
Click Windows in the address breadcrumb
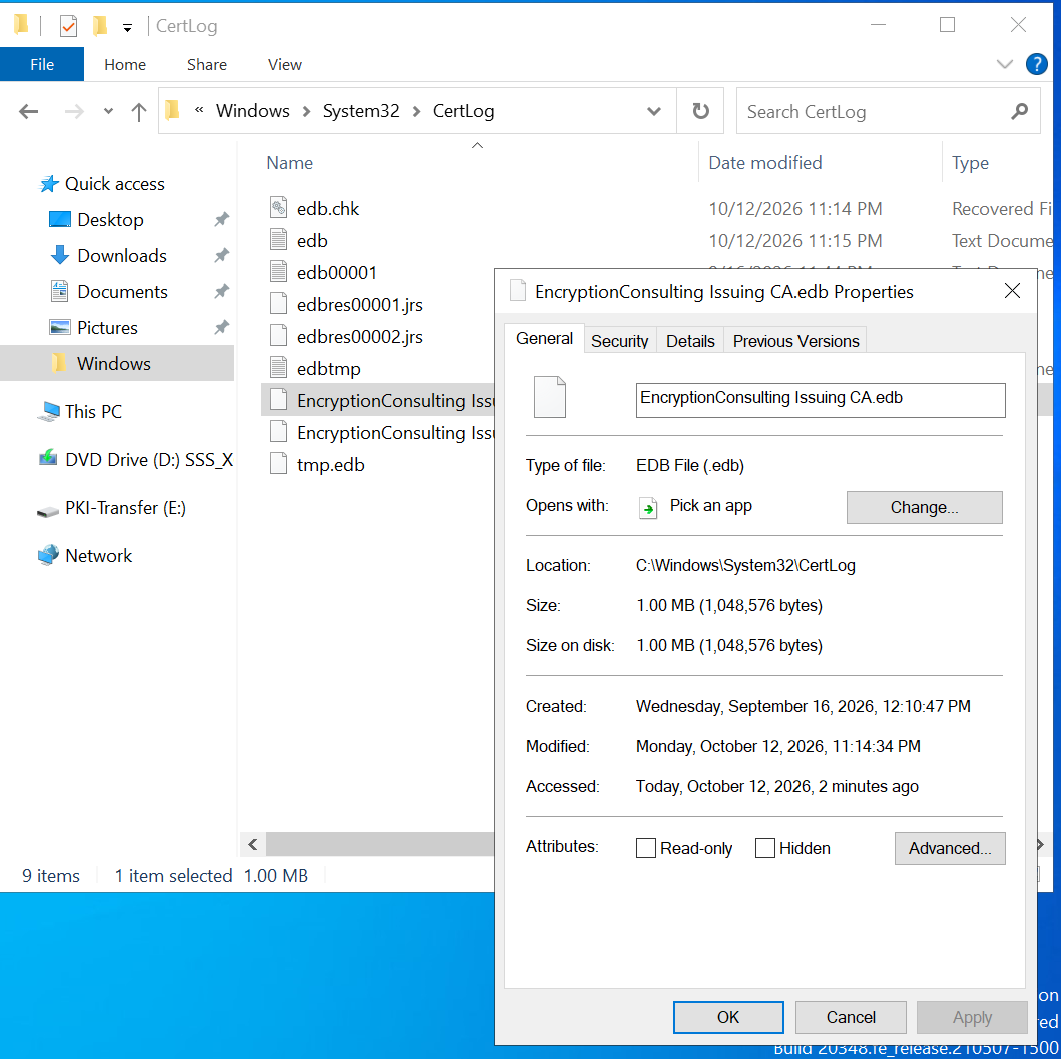[252, 111]
